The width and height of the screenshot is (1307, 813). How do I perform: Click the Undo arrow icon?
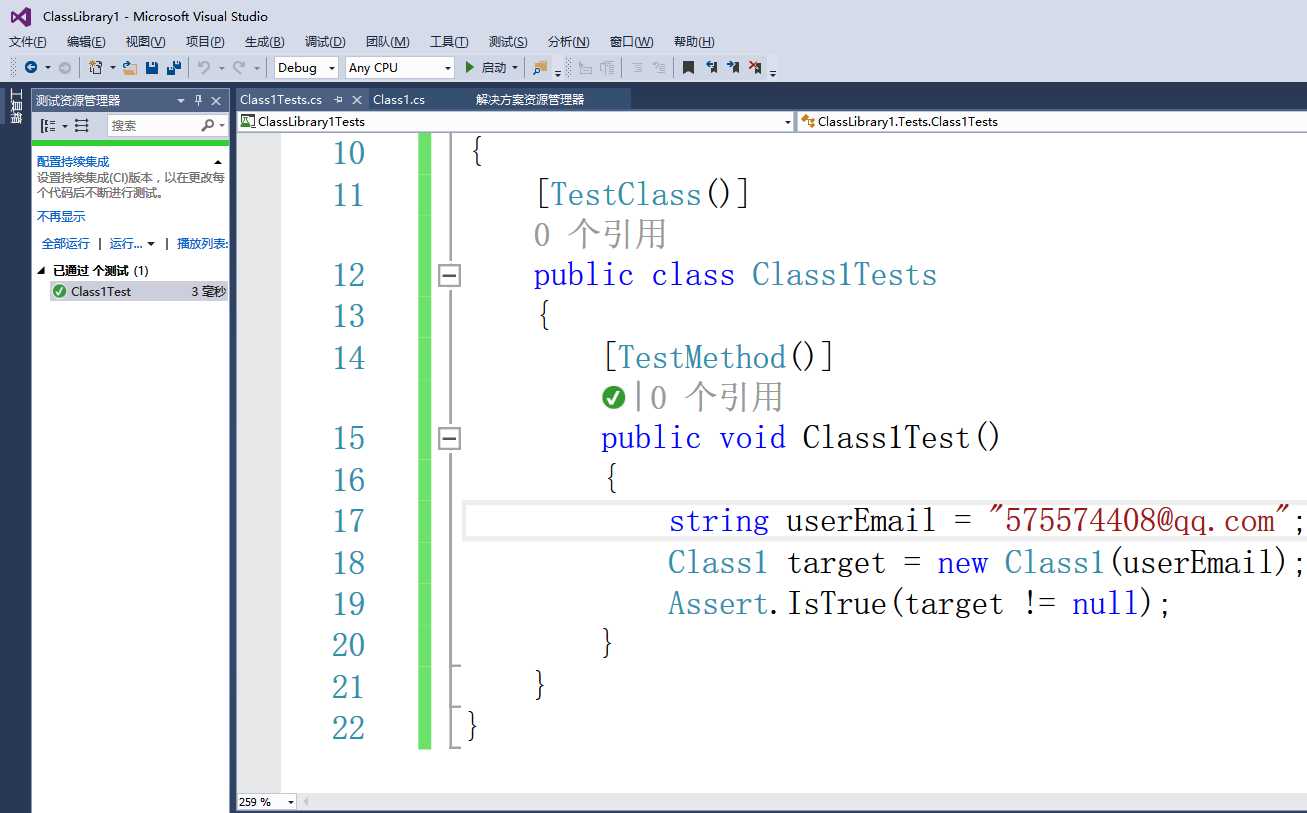(203, 67)
